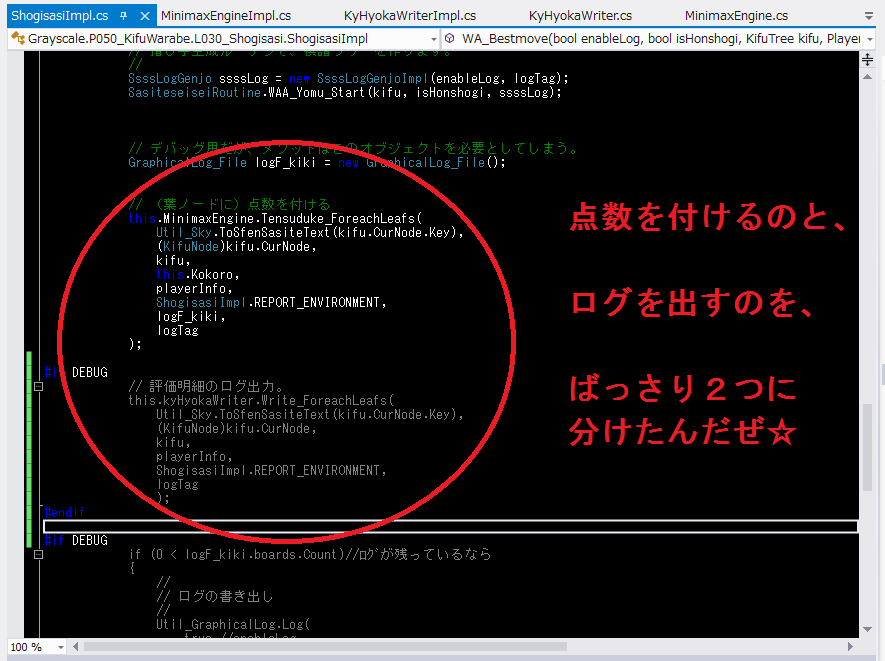
Task: Click the class icon beside Grayscale.P050_KifuWarabe
Action: 18,39
